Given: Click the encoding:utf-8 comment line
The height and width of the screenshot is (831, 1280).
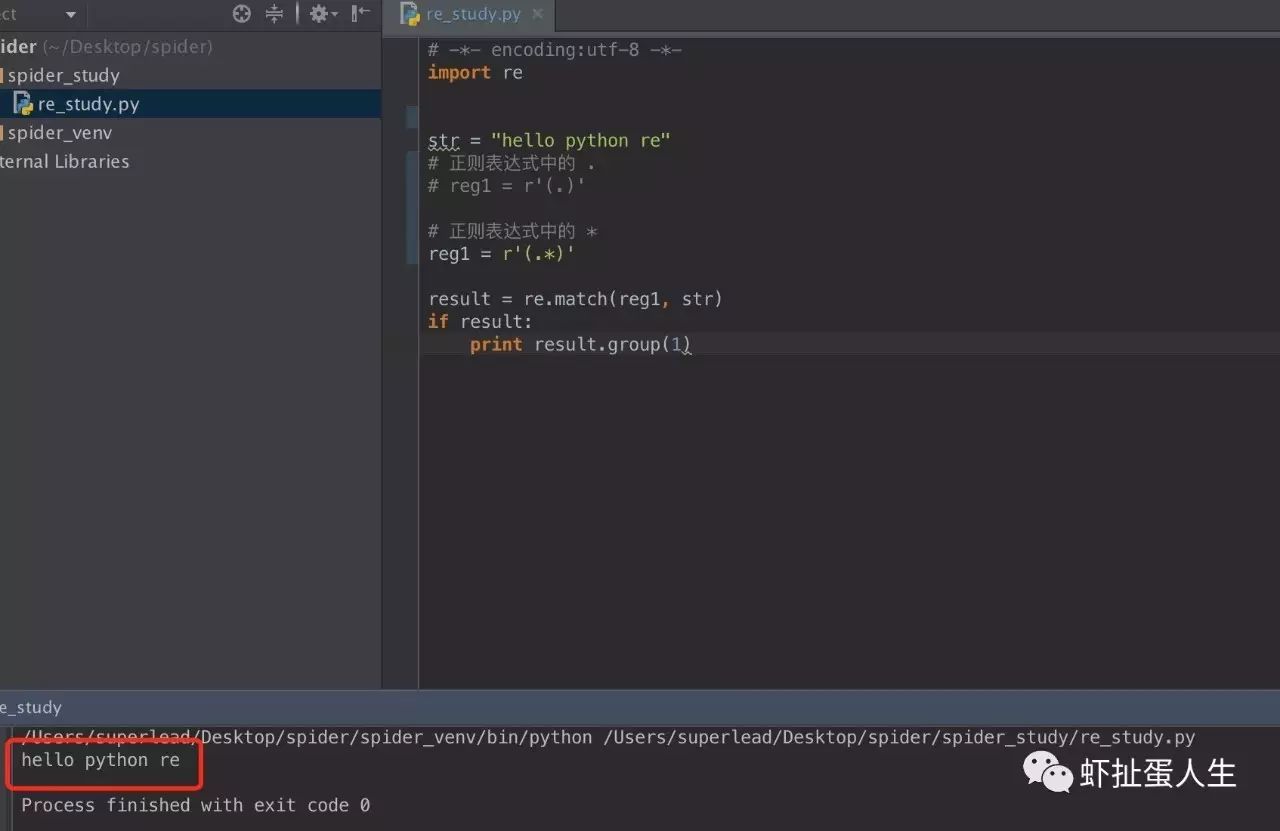Looking at the screenshot, I should 555,50.
